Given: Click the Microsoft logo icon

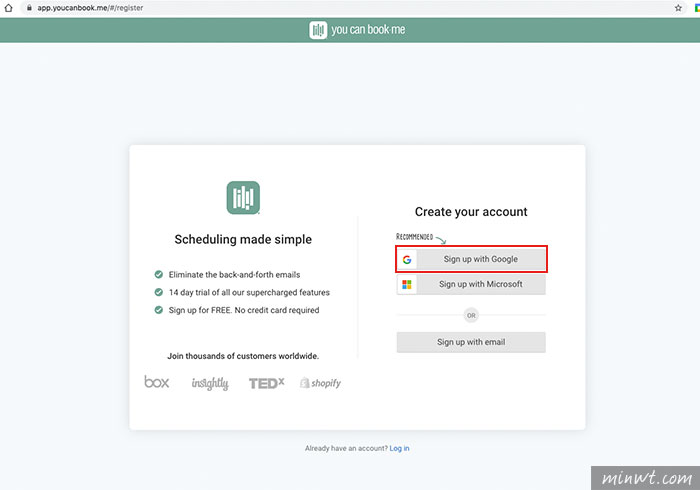Looking at the screenshot, I should (407, 285).
